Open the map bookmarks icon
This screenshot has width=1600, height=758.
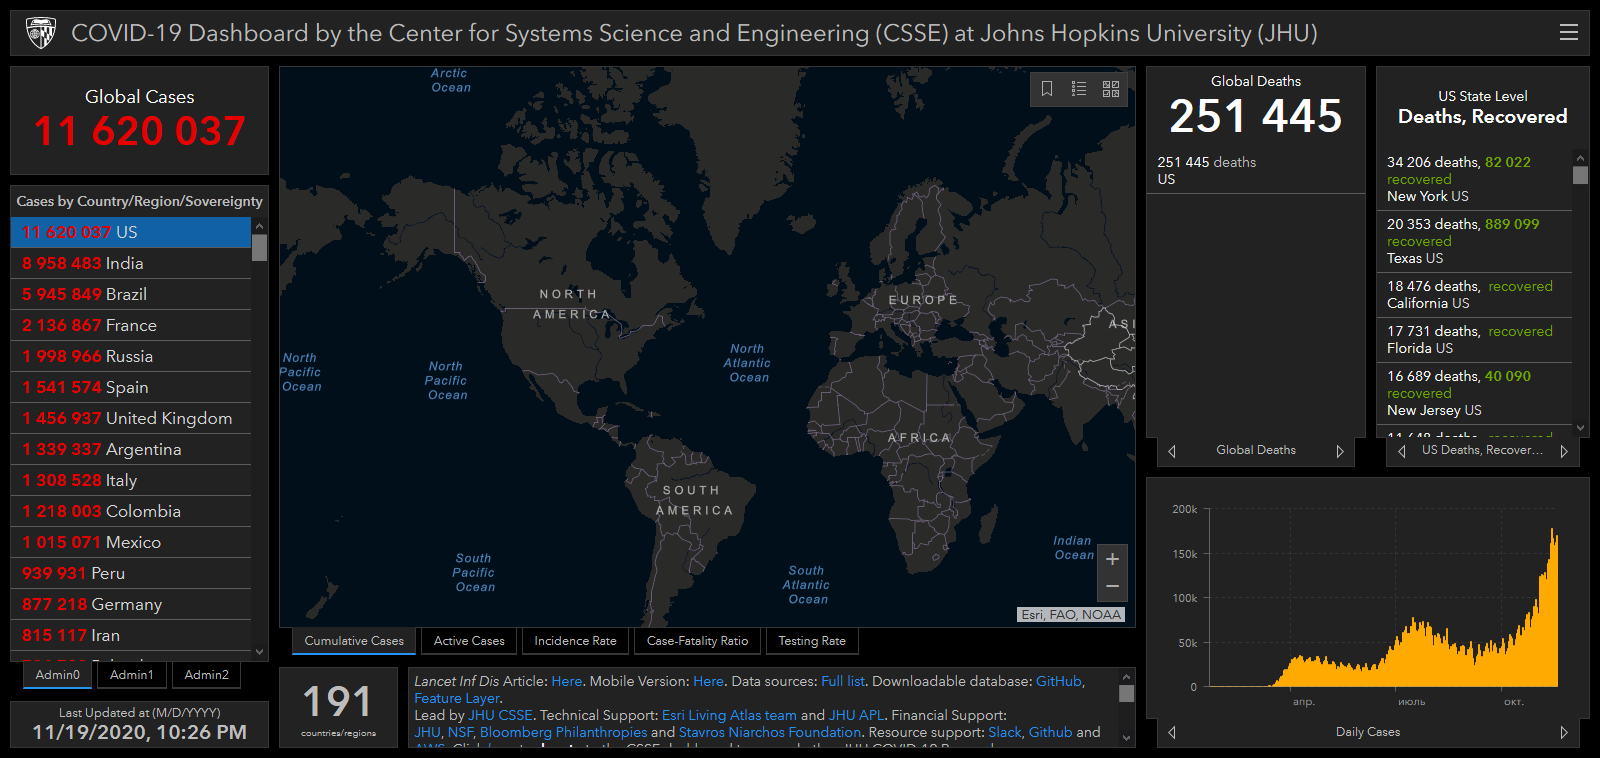point(1047,89)
